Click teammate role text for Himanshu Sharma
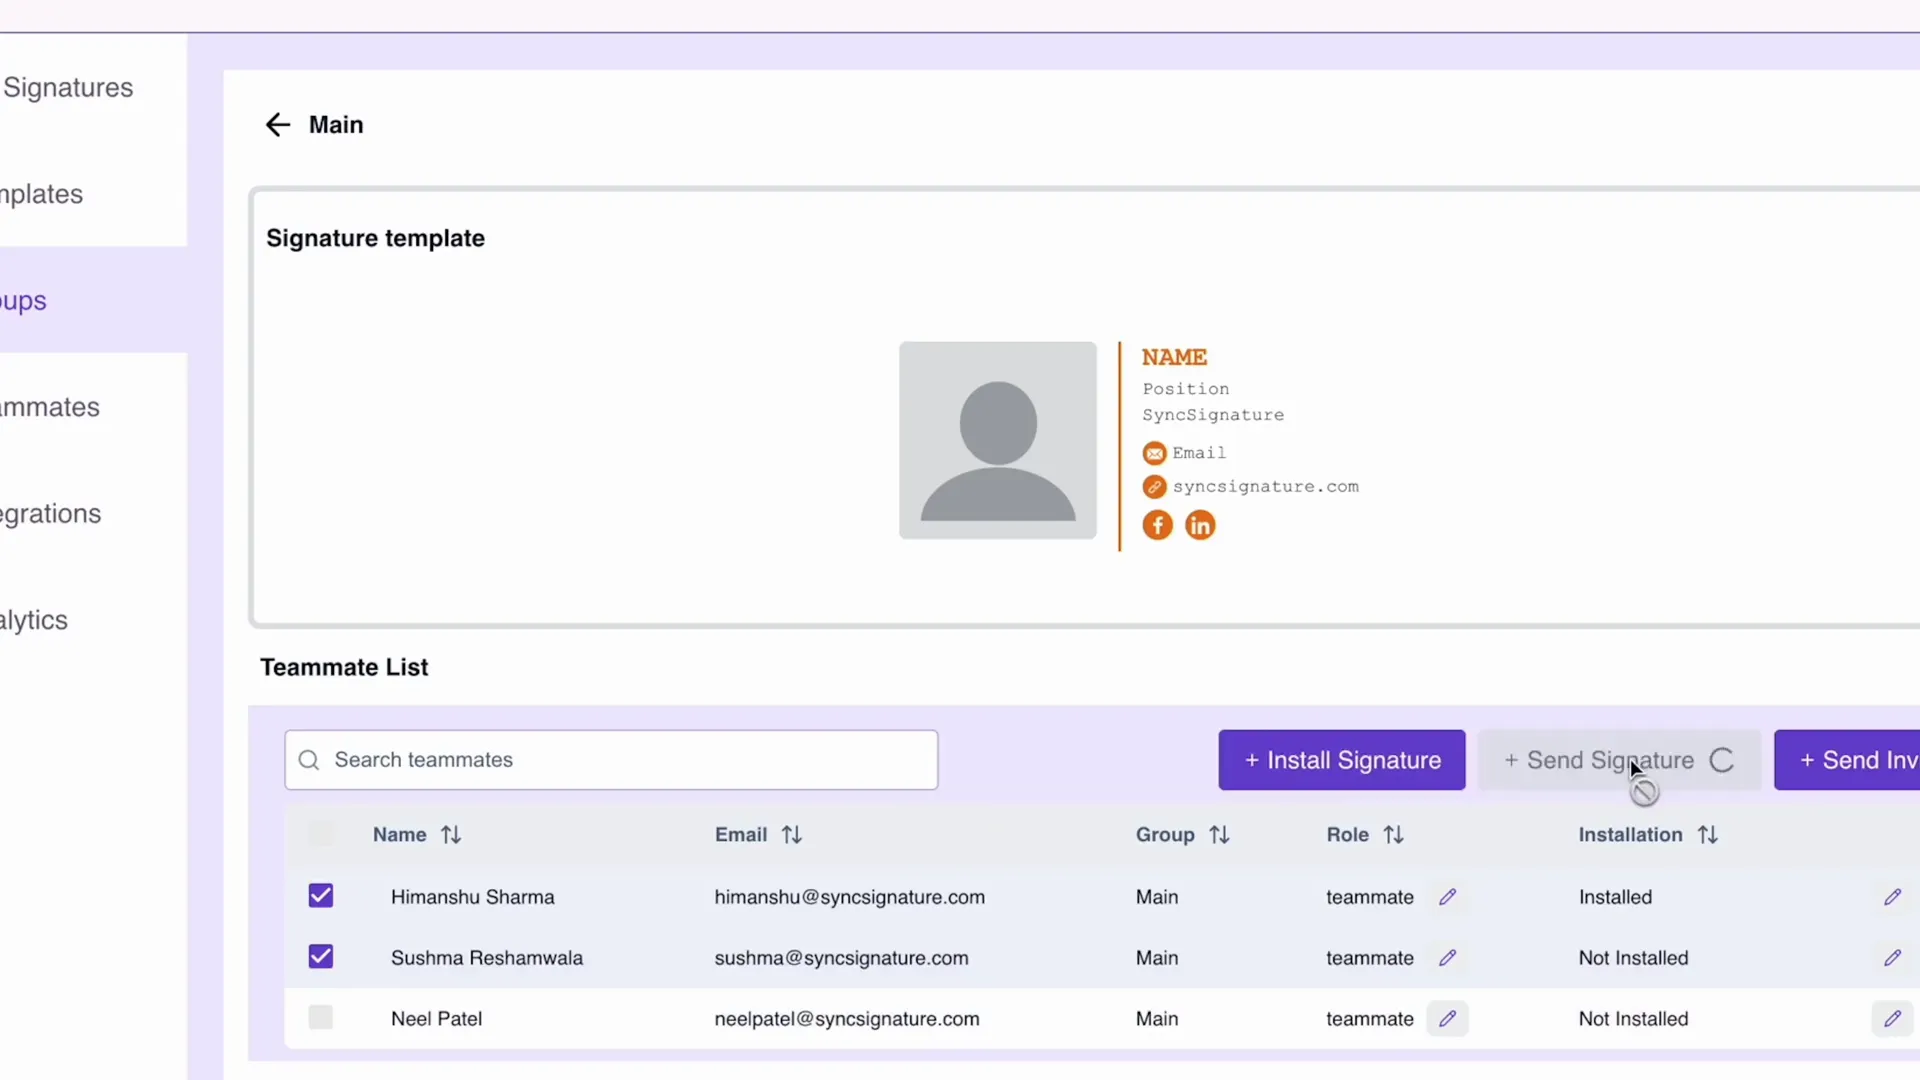The width and height of the screenshot is (1920, 1080). pos(1370,897)
